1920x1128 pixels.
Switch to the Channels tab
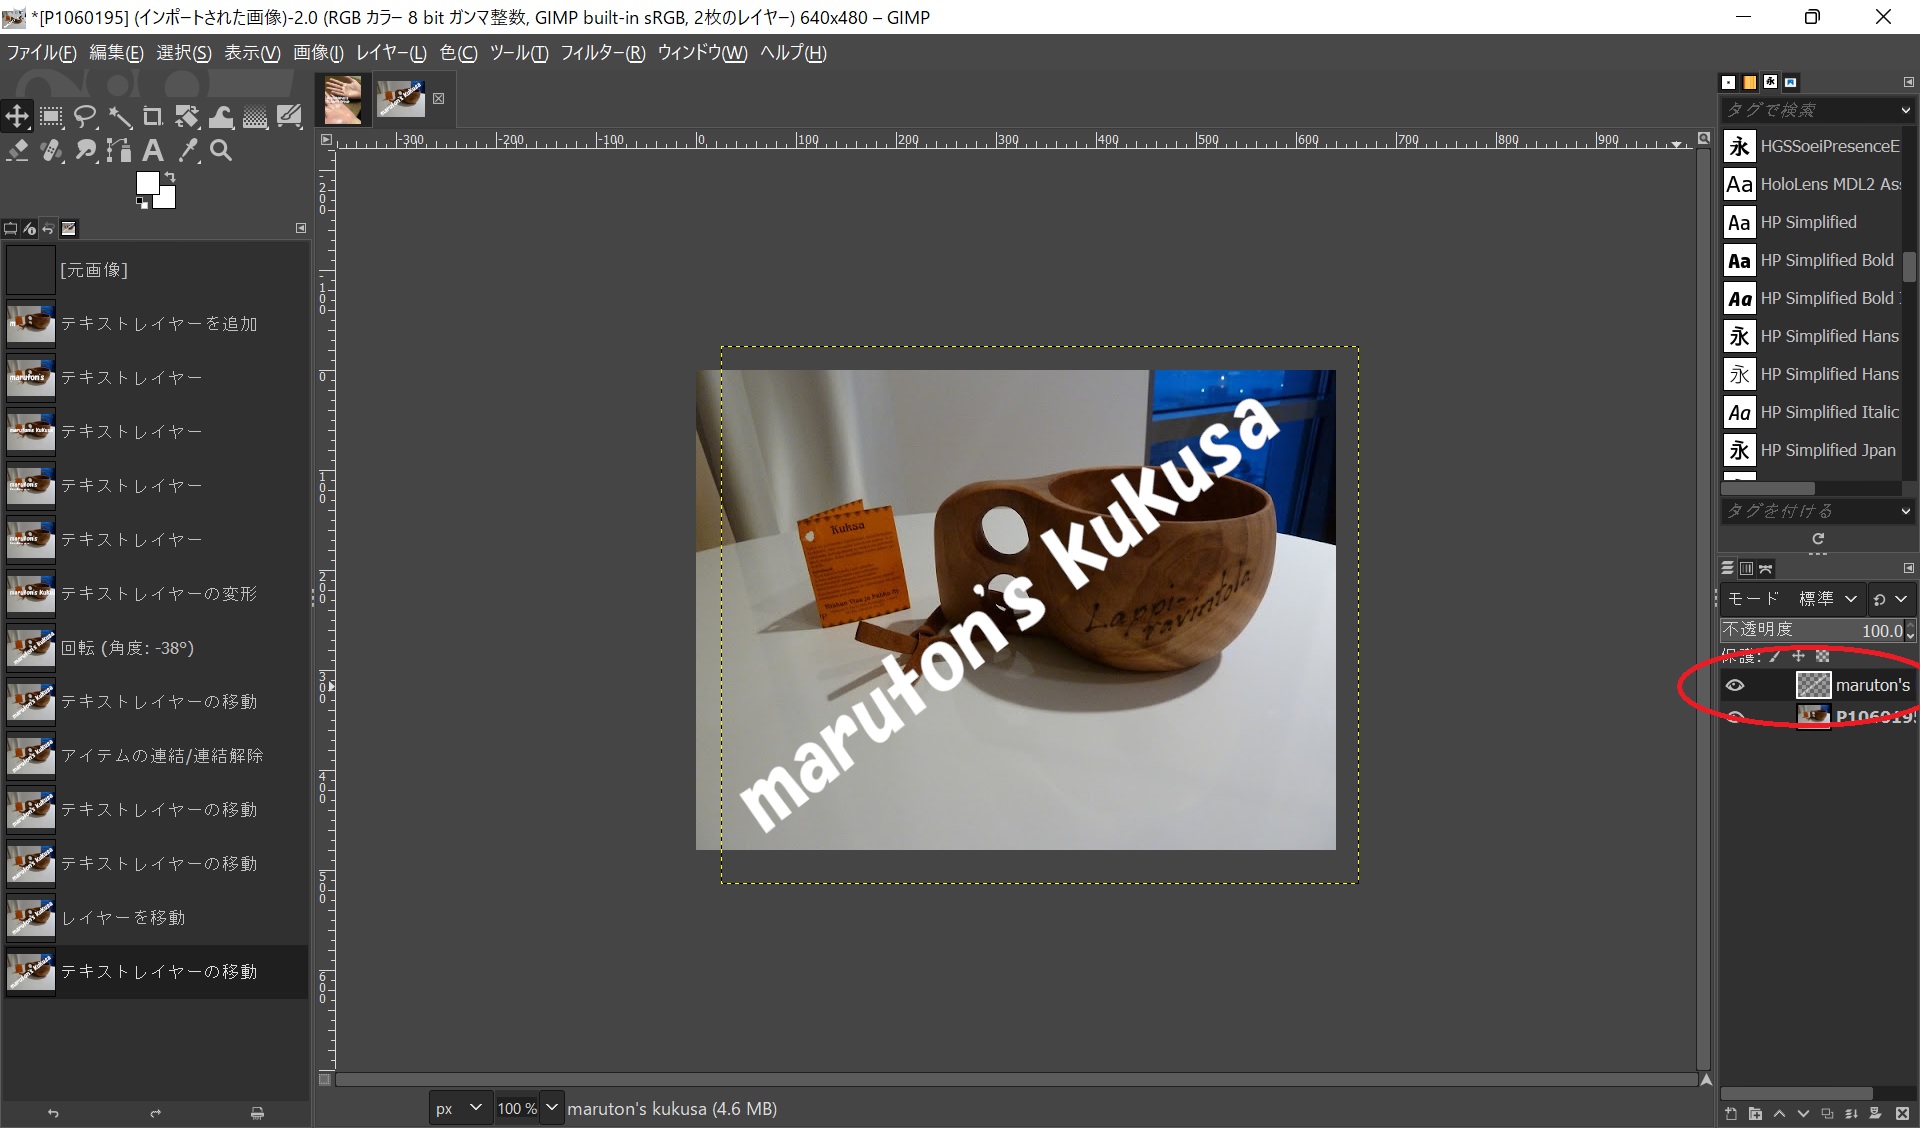[1746, 568]
